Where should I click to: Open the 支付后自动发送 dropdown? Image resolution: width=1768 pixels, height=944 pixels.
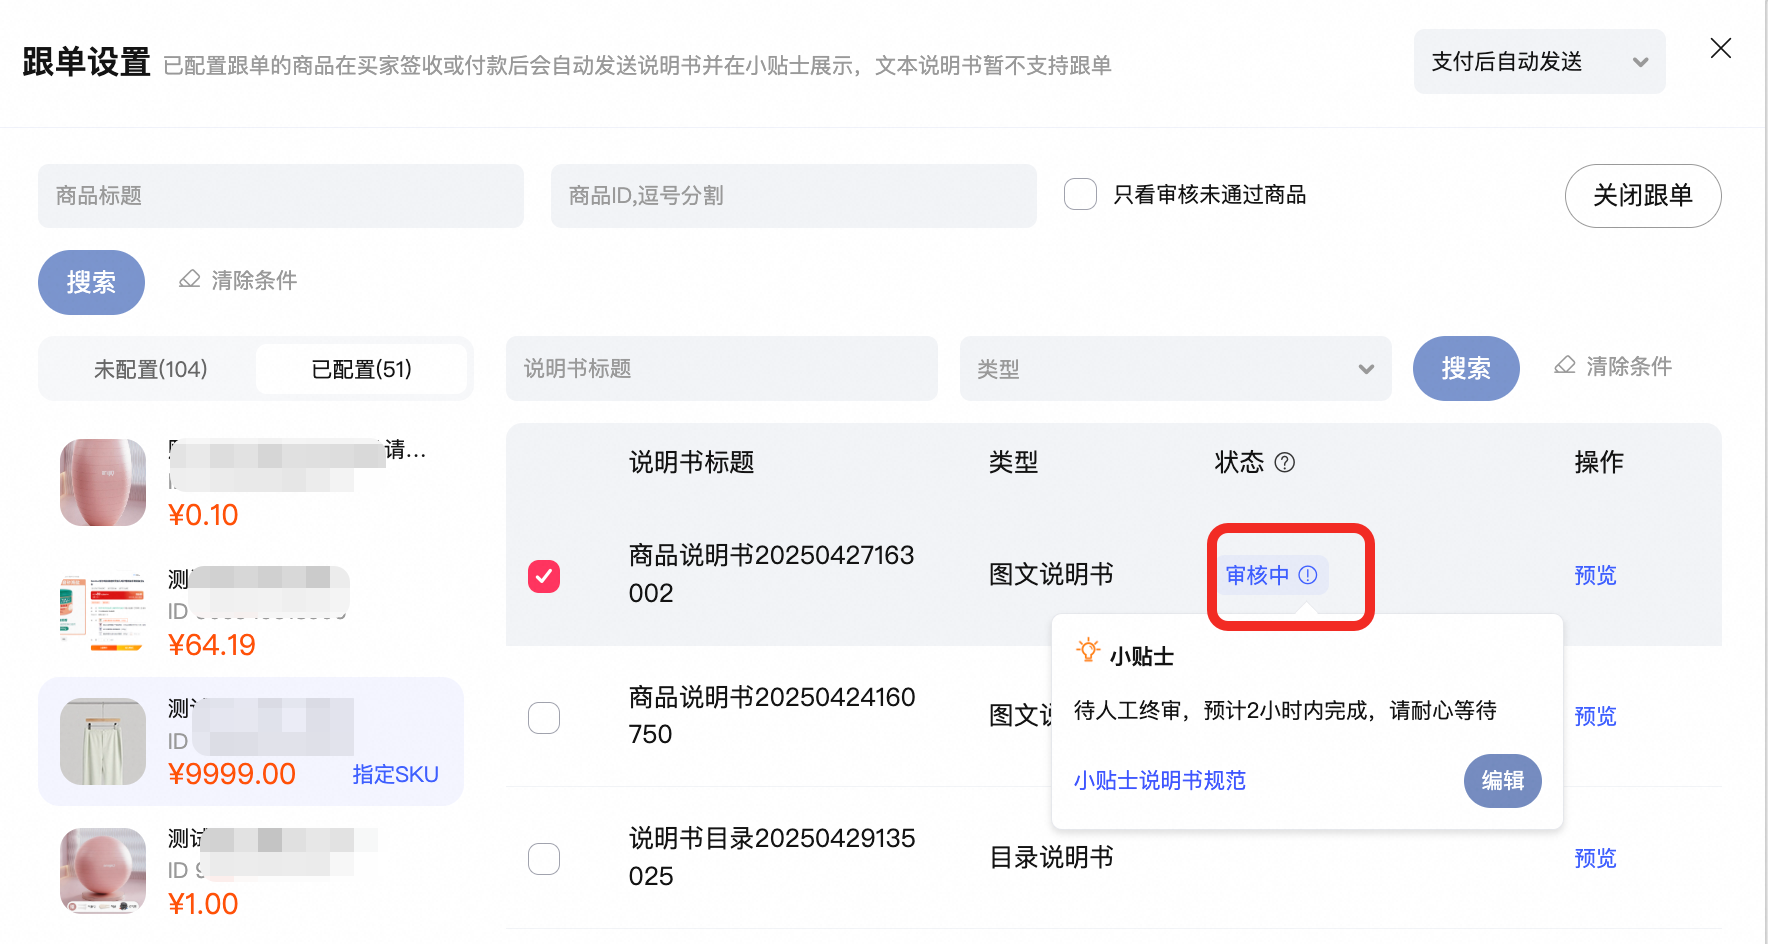(x=1539, y=62)
